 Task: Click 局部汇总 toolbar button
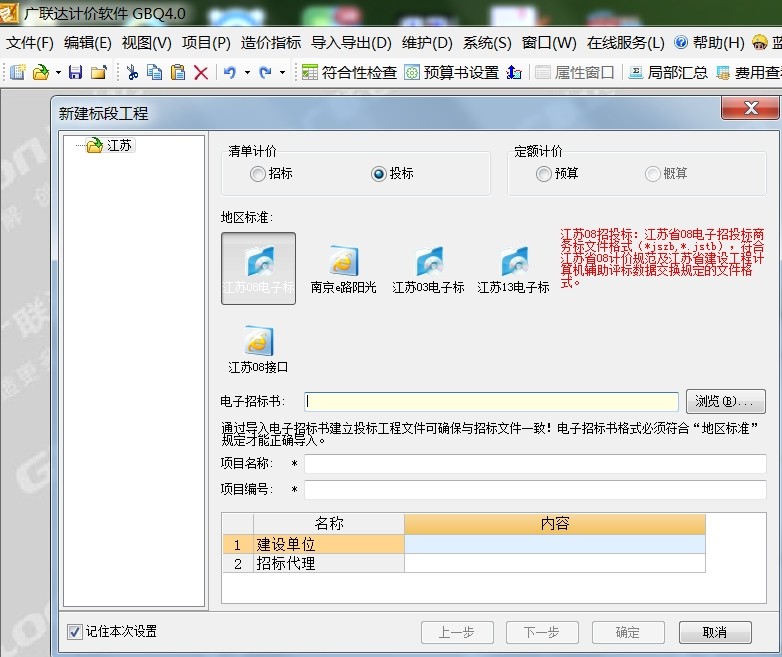[x=668, y=72]
